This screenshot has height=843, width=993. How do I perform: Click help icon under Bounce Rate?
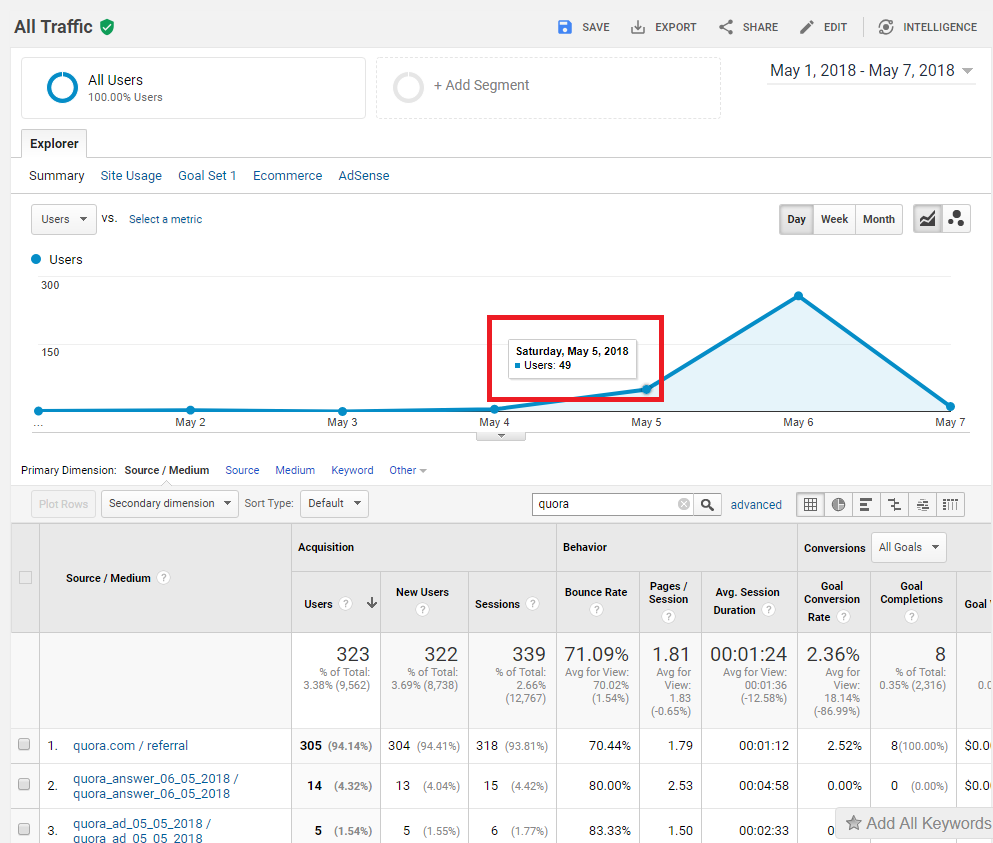[x=596, y=609]
